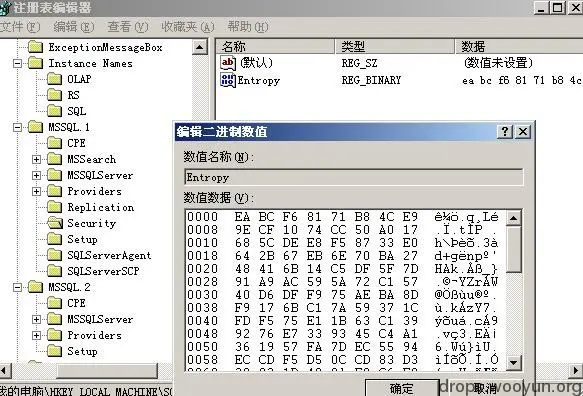Click the SQLServerAgent folder icon
Screen dimensions: 583x396
point(55,255)
